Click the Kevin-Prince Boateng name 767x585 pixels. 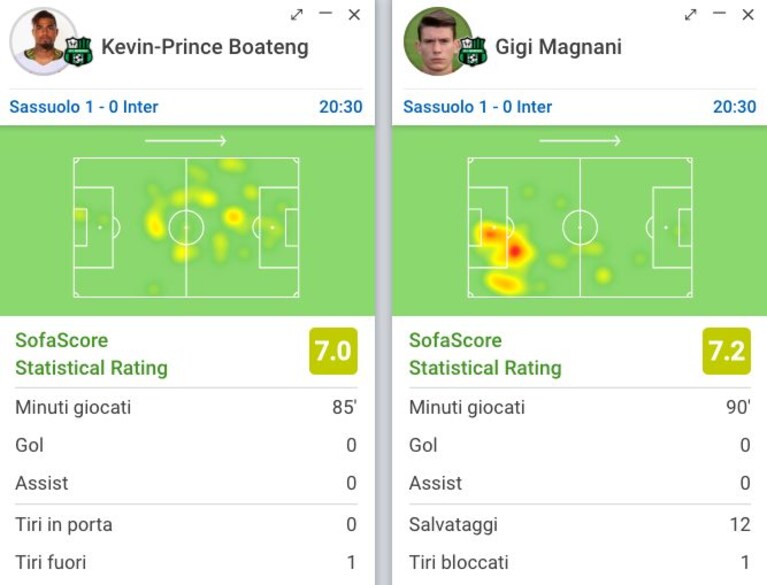coord(205,47)
